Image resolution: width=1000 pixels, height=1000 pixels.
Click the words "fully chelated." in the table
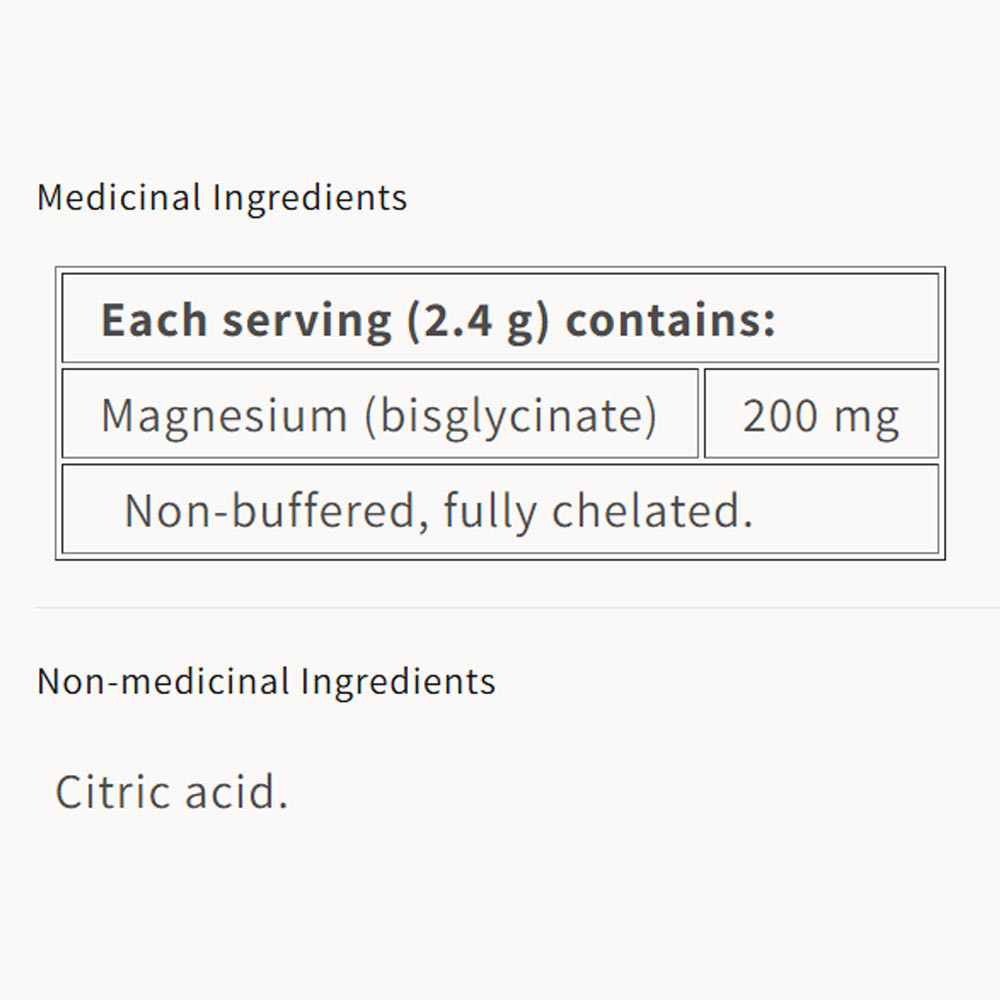[597, 510]
